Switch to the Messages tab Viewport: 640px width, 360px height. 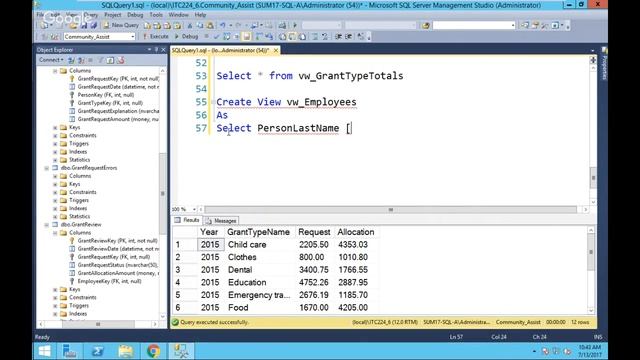(x=221, y=220)
